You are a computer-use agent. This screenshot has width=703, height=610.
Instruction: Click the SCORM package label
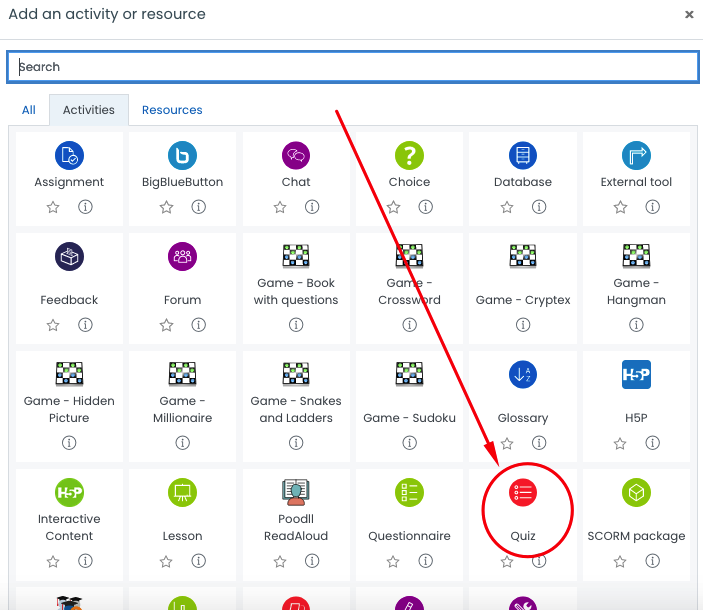[636, 536]
